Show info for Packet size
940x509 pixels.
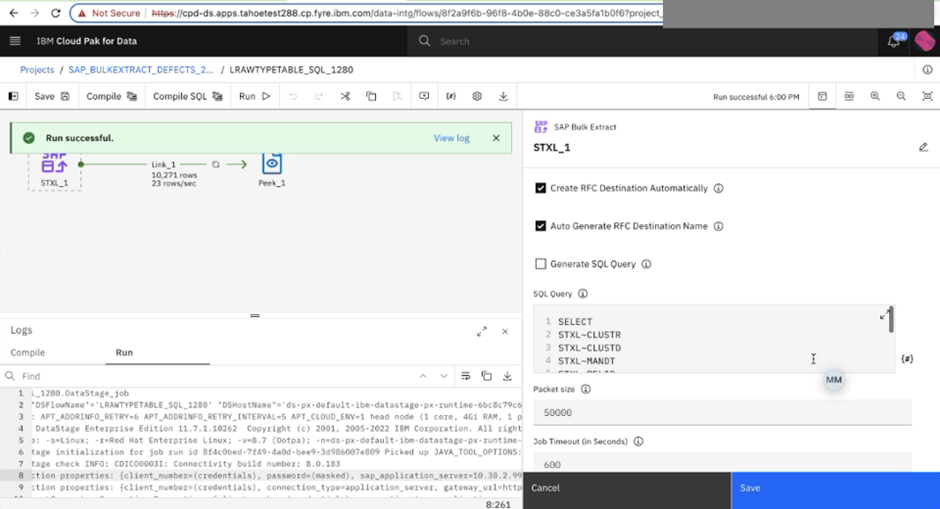click(586, 389)
